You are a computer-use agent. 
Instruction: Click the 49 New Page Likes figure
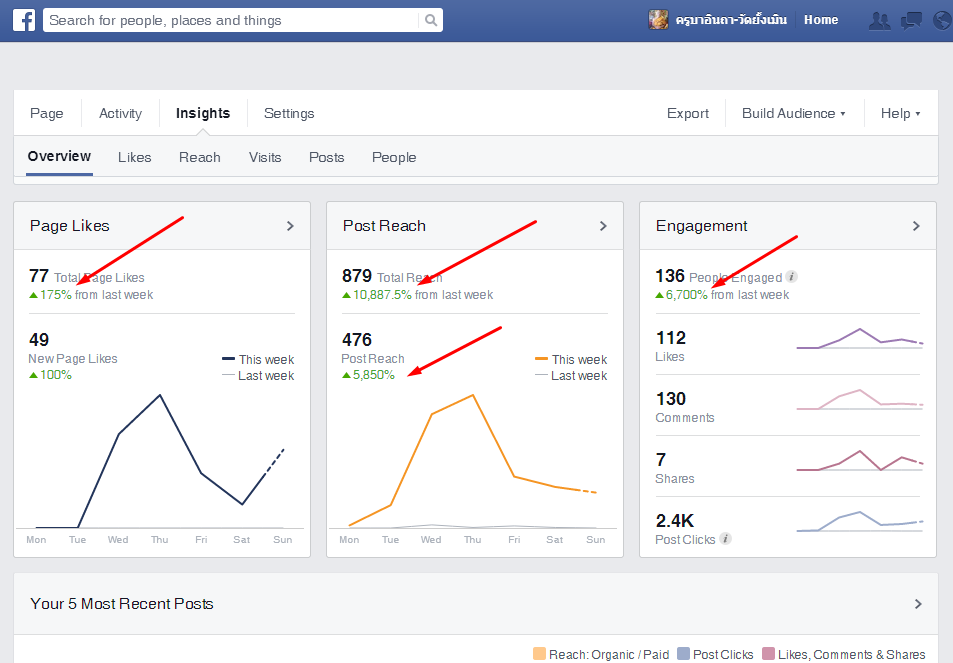point(39,340)
